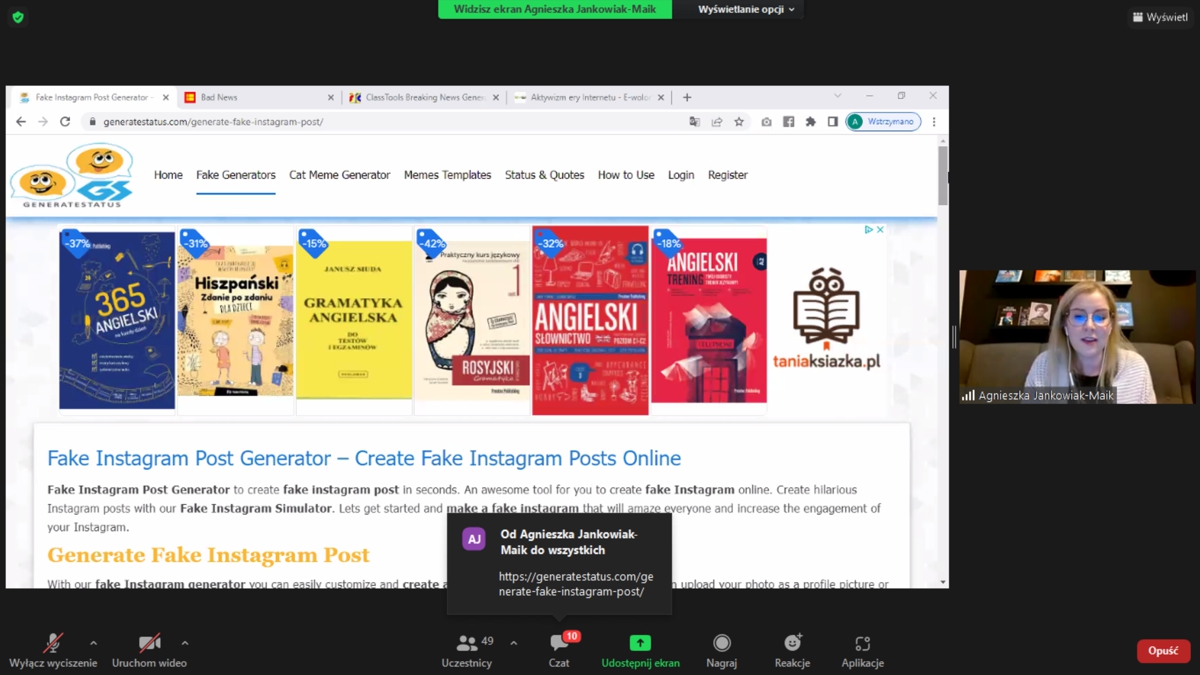Image resolution: width=1200 pixels, height=675 pixels.
Task: Open the Wstrzymano profile chip
Action: [883, 122]
